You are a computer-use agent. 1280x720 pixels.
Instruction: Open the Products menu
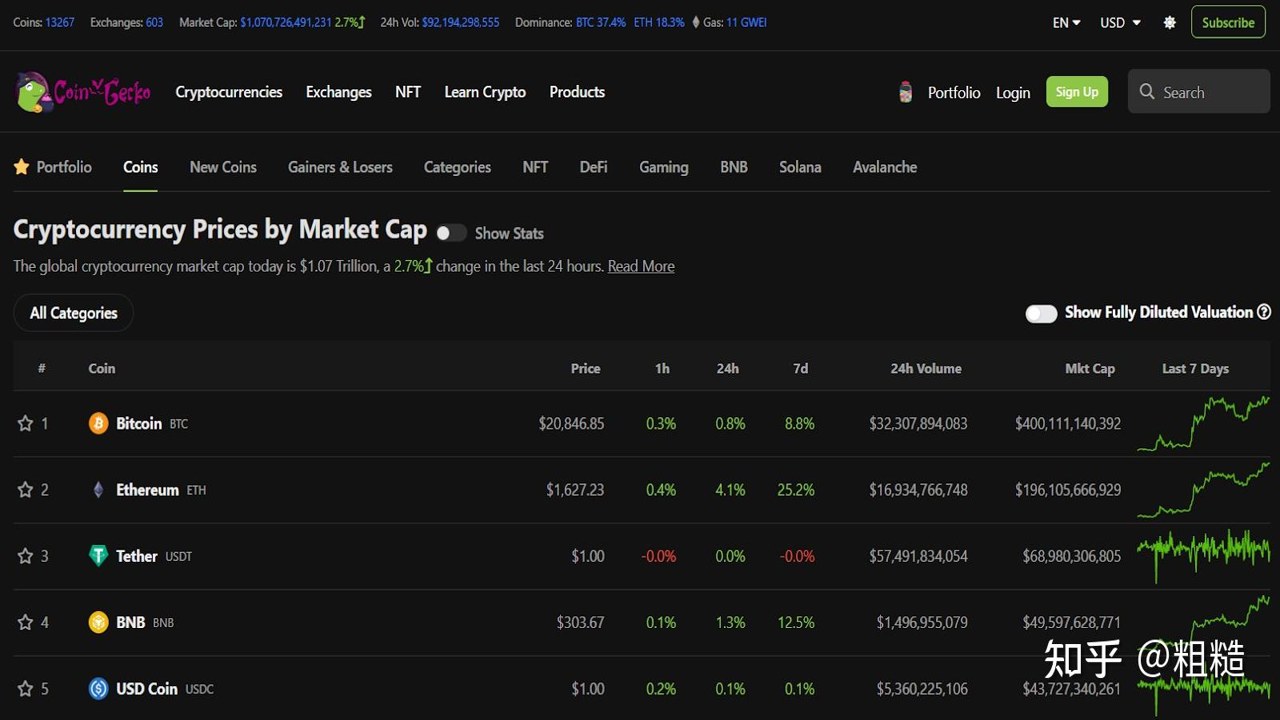tap(577, 92)
